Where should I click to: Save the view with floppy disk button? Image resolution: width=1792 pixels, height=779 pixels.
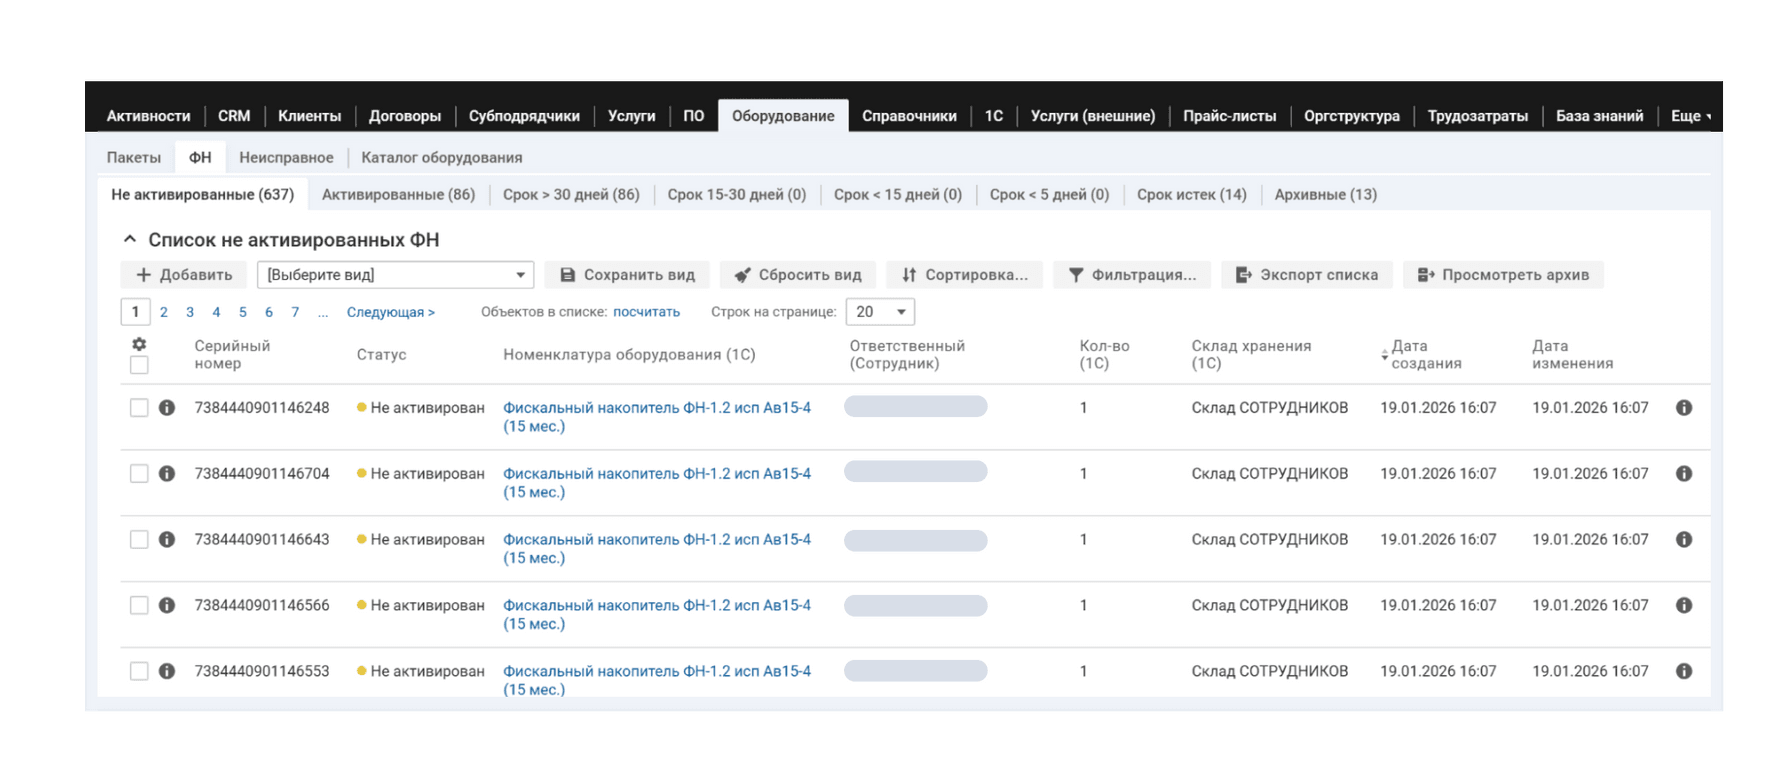(x=627, y=275)
